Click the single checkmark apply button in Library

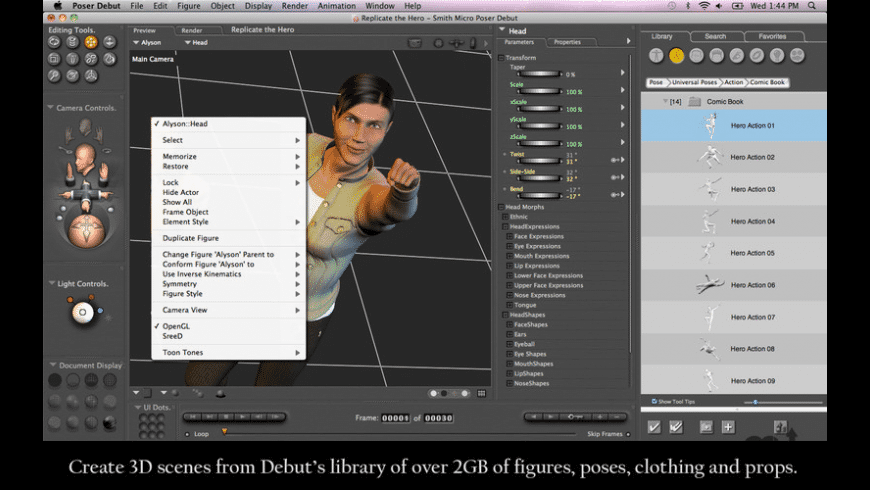point(654,427)
